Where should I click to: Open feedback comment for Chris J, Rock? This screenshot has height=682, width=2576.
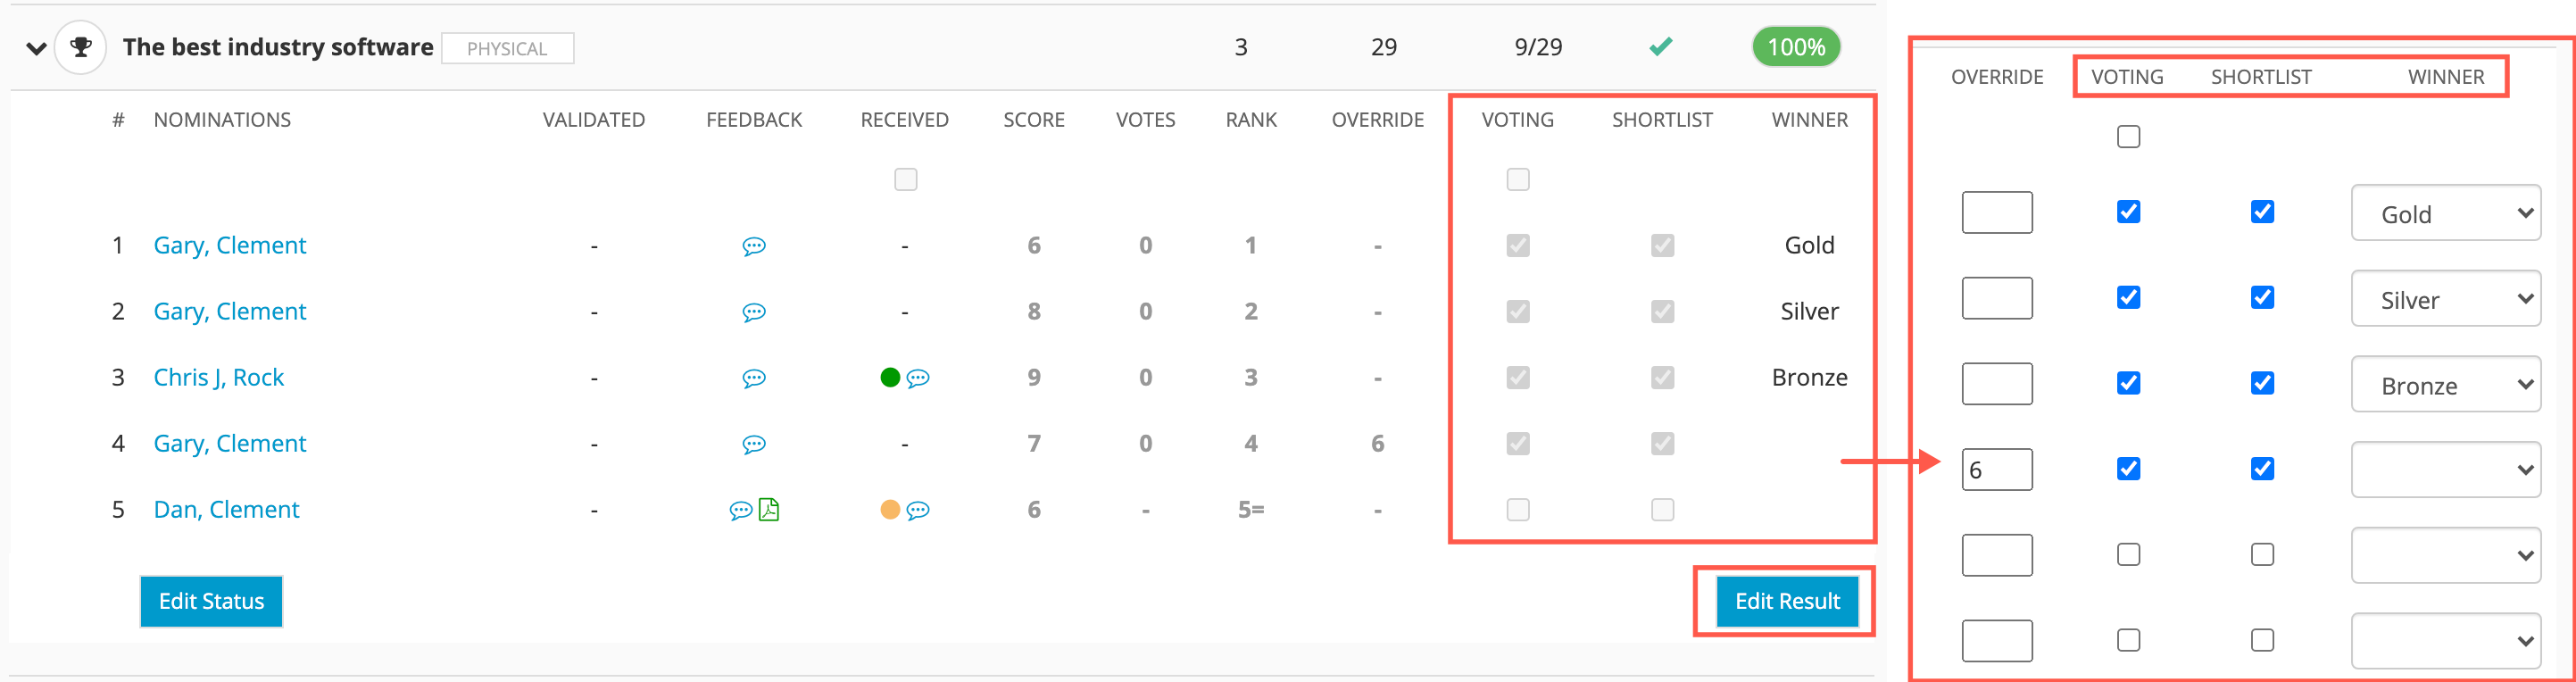pyautogui.click(x=754, y=378)
